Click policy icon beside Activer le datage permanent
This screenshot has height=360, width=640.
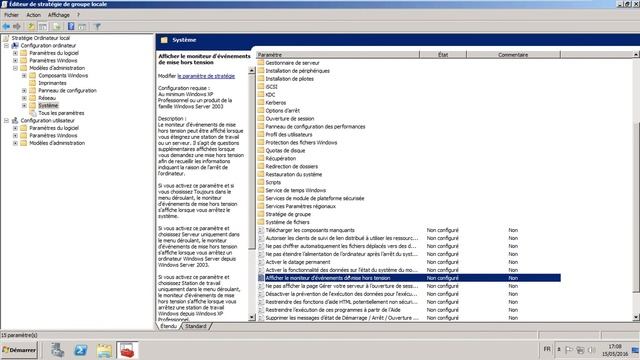coord(261,262)
